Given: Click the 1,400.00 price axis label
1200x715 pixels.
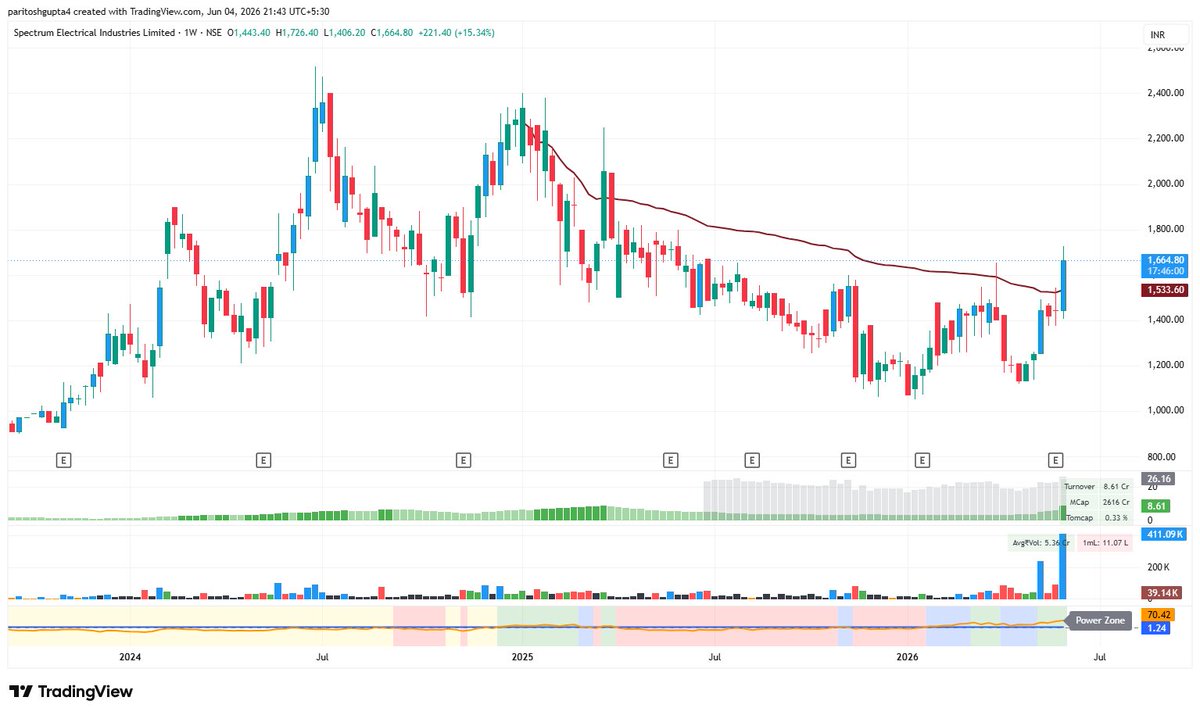Looking at the screenshot, I should 1165,320.
